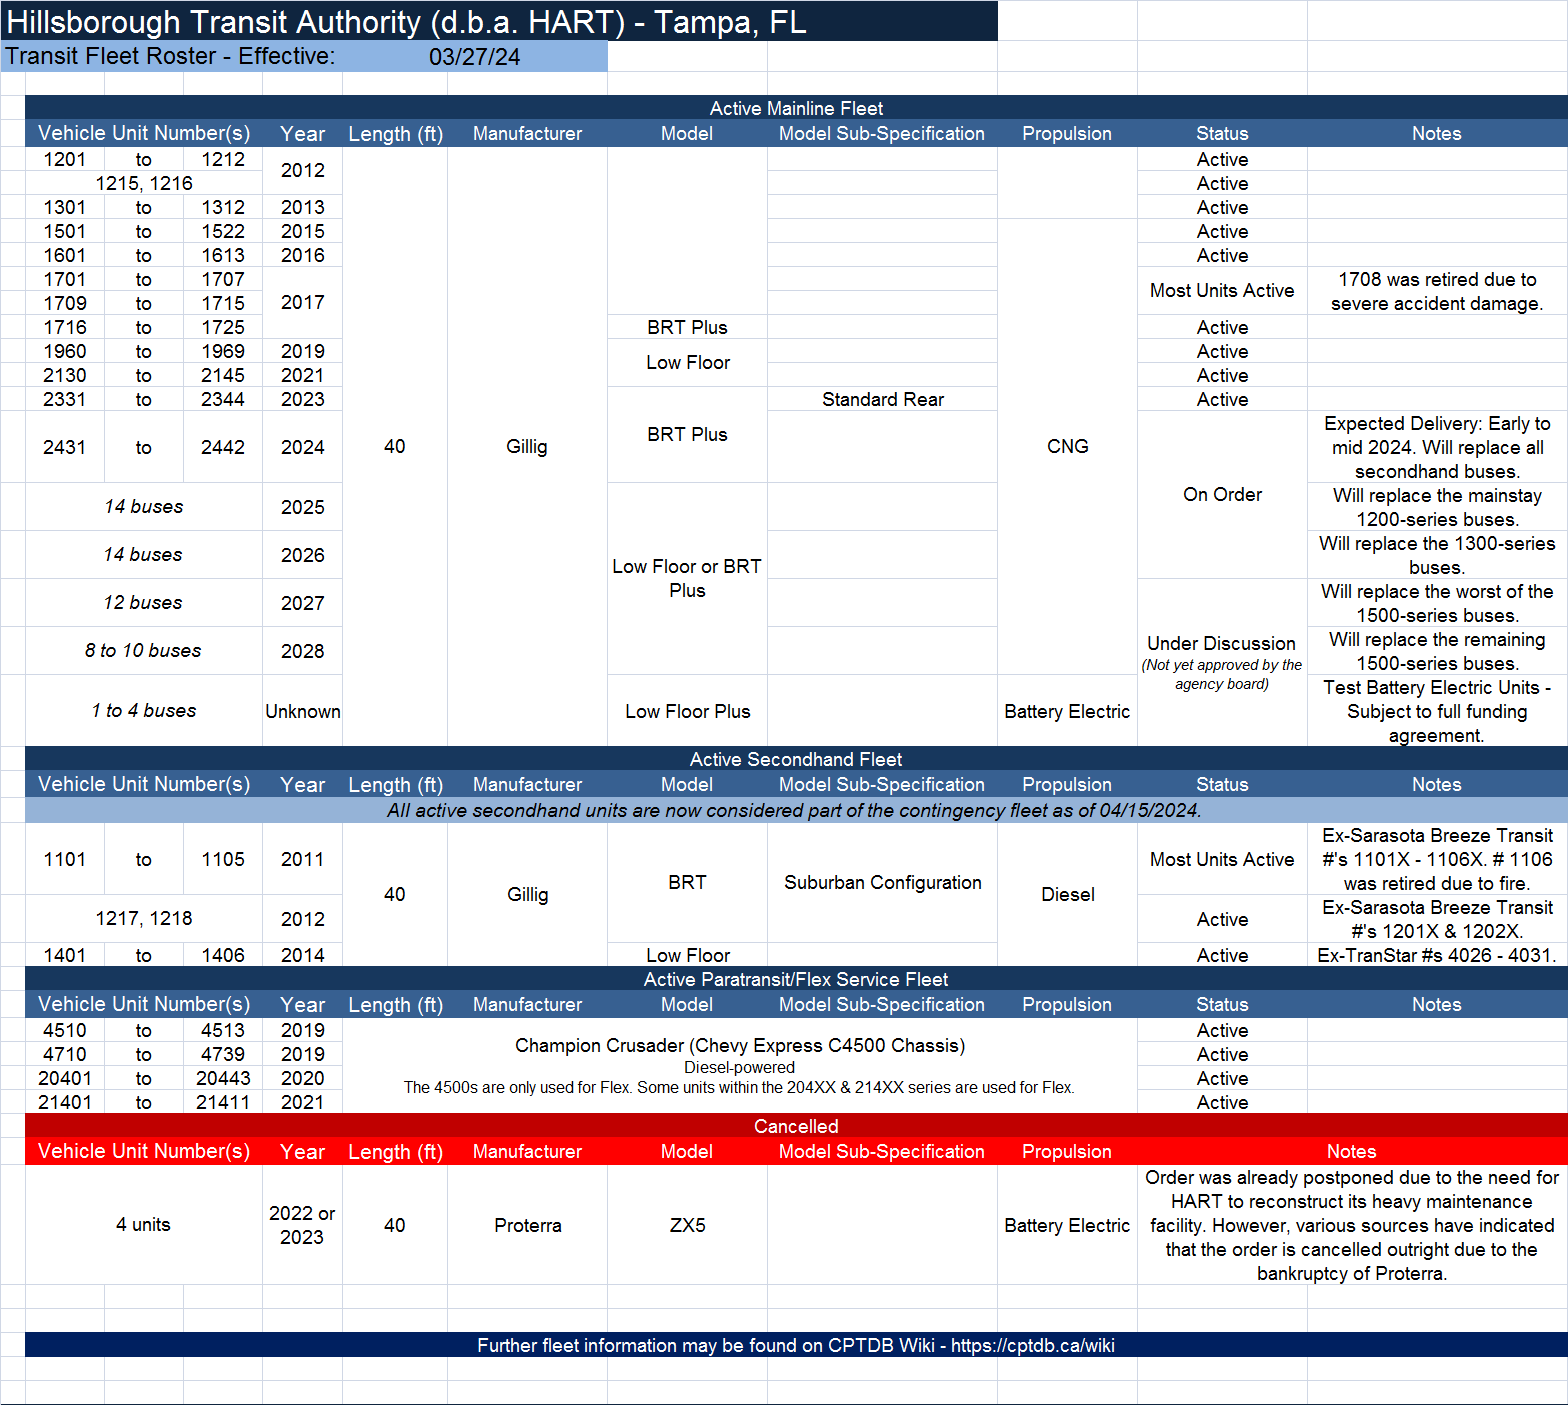The width and height of the screenshot is (1568, 1405).
Task: Select the effective date cell 03/27/24
Action: (474, 57)
